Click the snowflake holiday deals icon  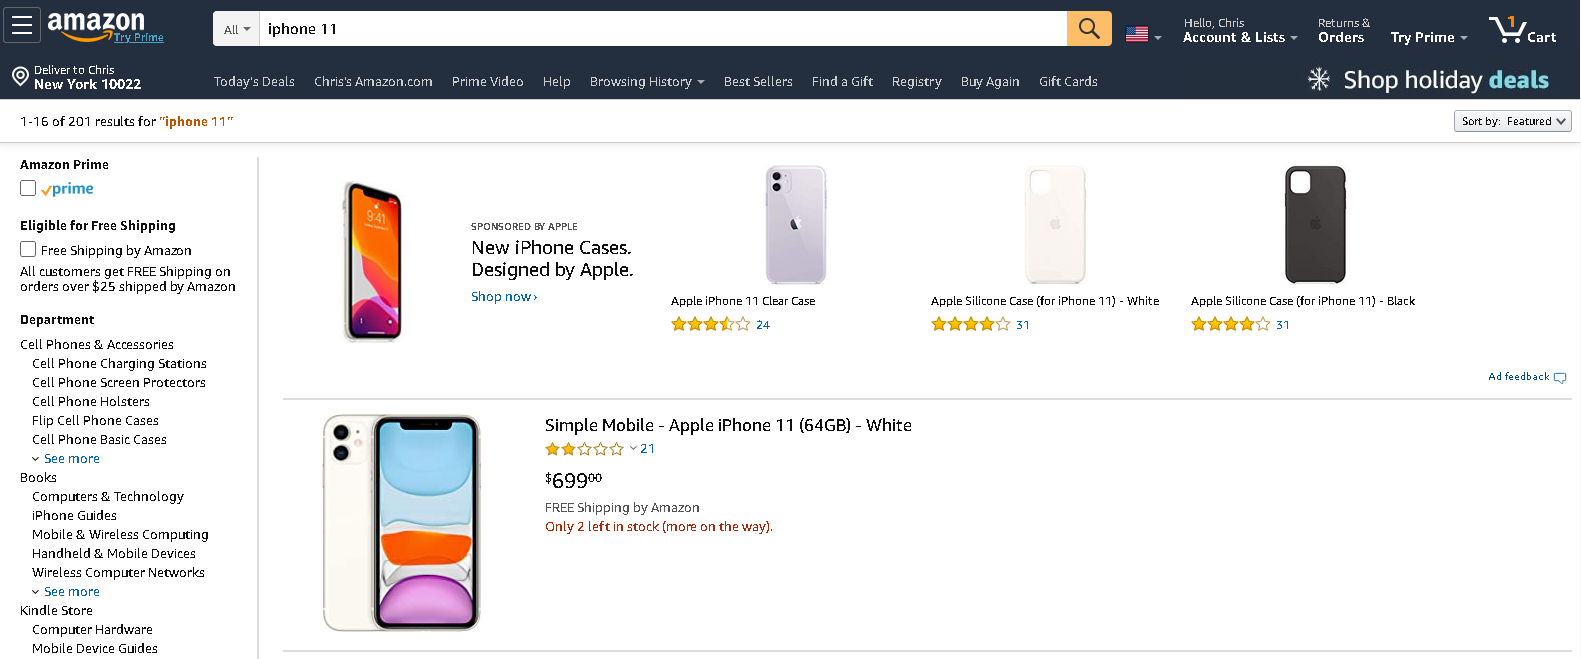coord(1319,80)
